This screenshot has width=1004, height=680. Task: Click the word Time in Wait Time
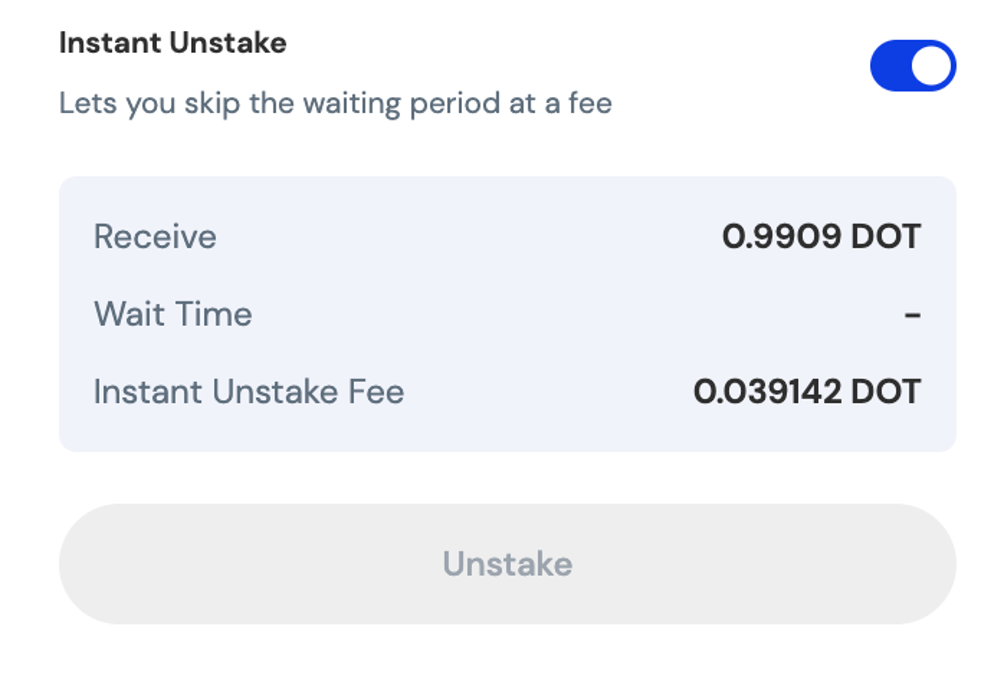[x=214, y=314]
